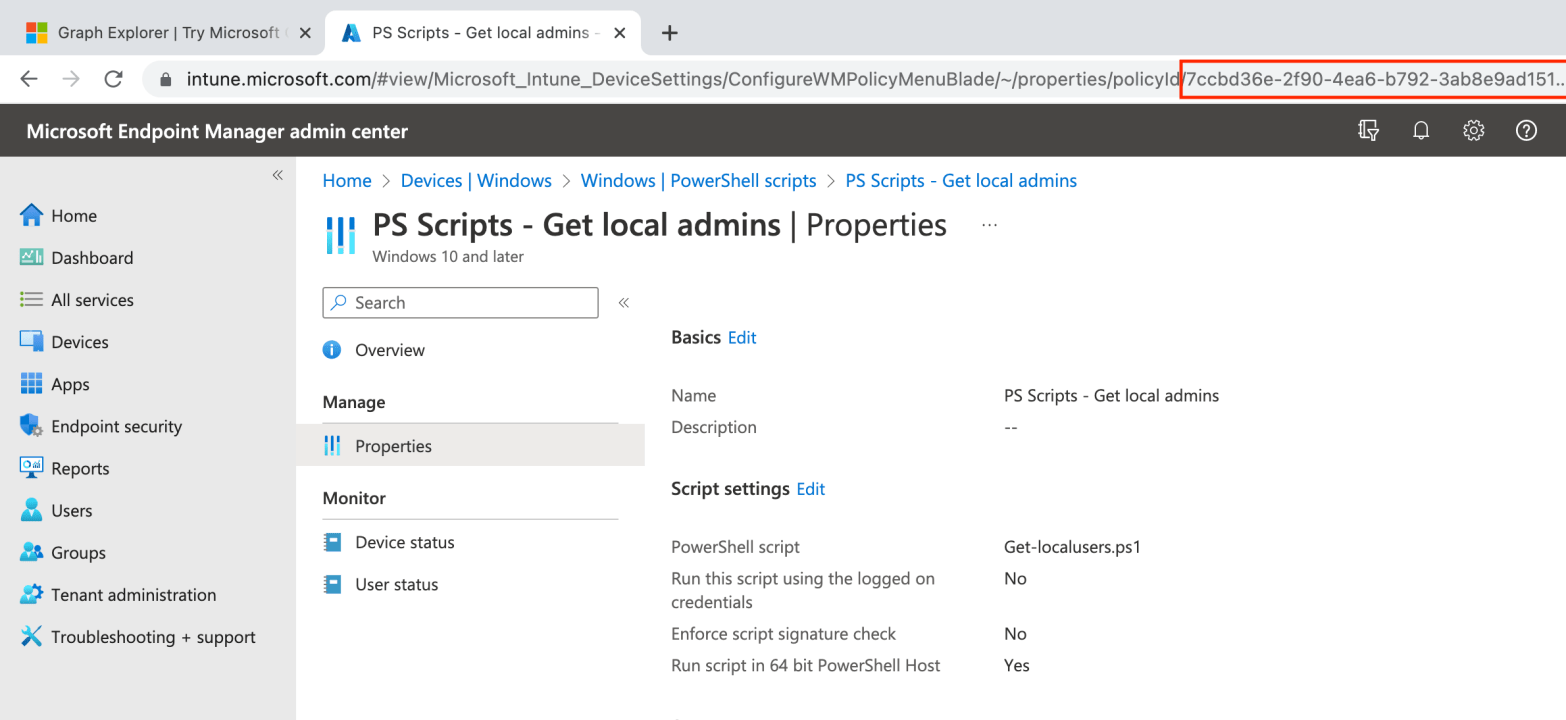Edit the Basics section
Image resolution: width=1566 pixels, height=720 pixels.
742,338
